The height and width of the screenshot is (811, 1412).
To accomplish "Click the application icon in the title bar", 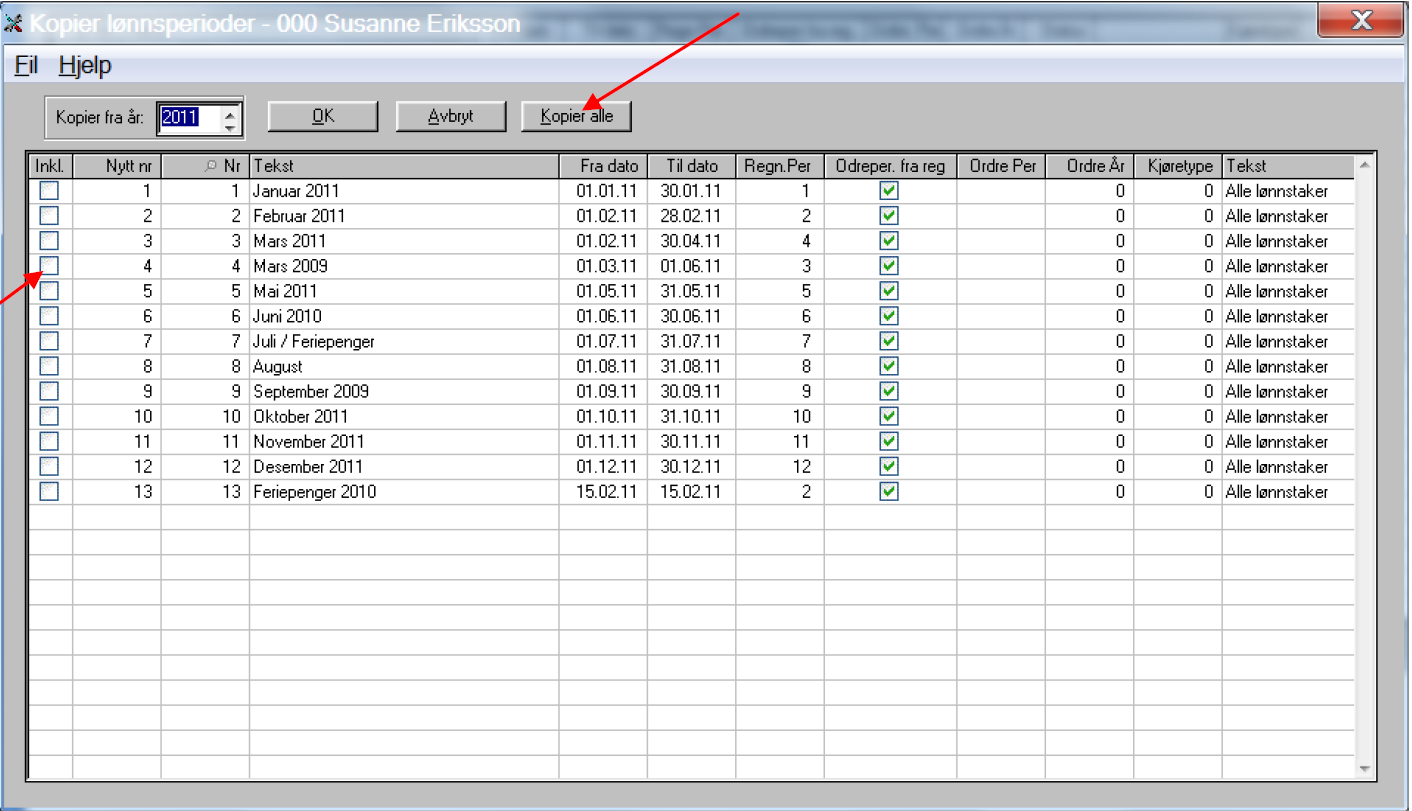I will [14, 22].
